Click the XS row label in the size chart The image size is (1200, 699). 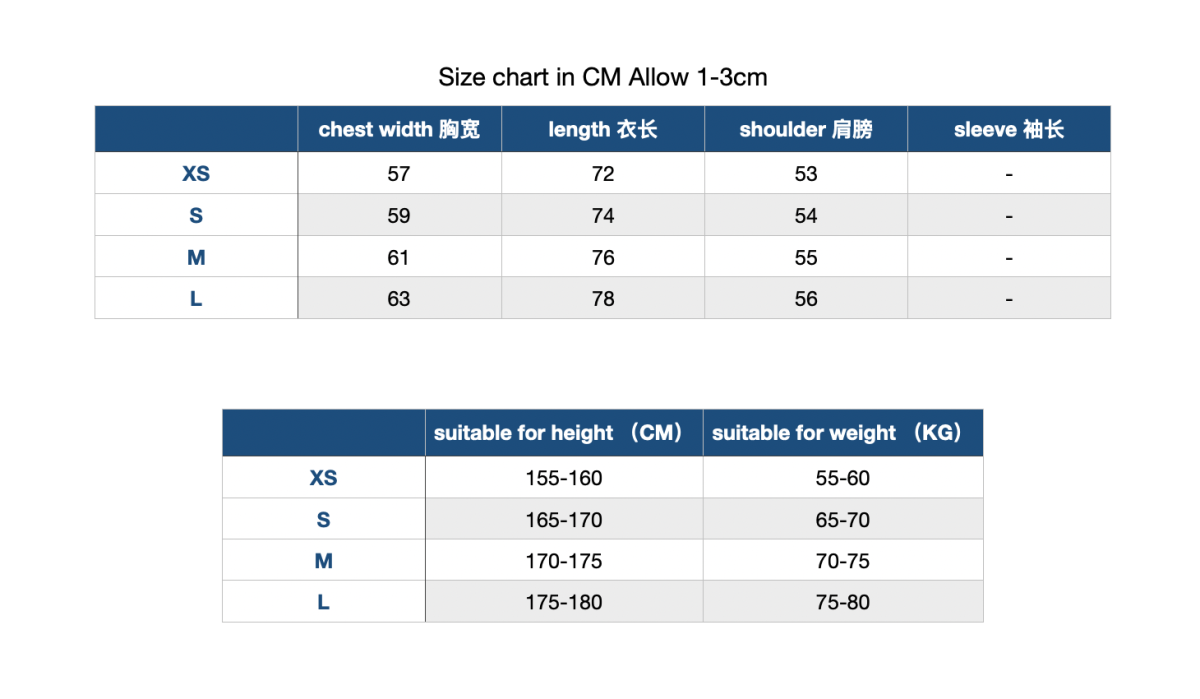click(196, 173)
